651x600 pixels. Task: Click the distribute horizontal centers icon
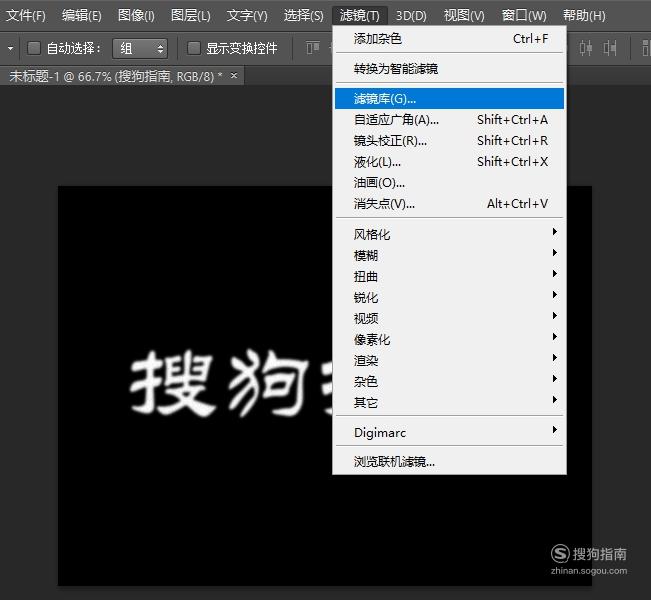click(x=585, y=48)
